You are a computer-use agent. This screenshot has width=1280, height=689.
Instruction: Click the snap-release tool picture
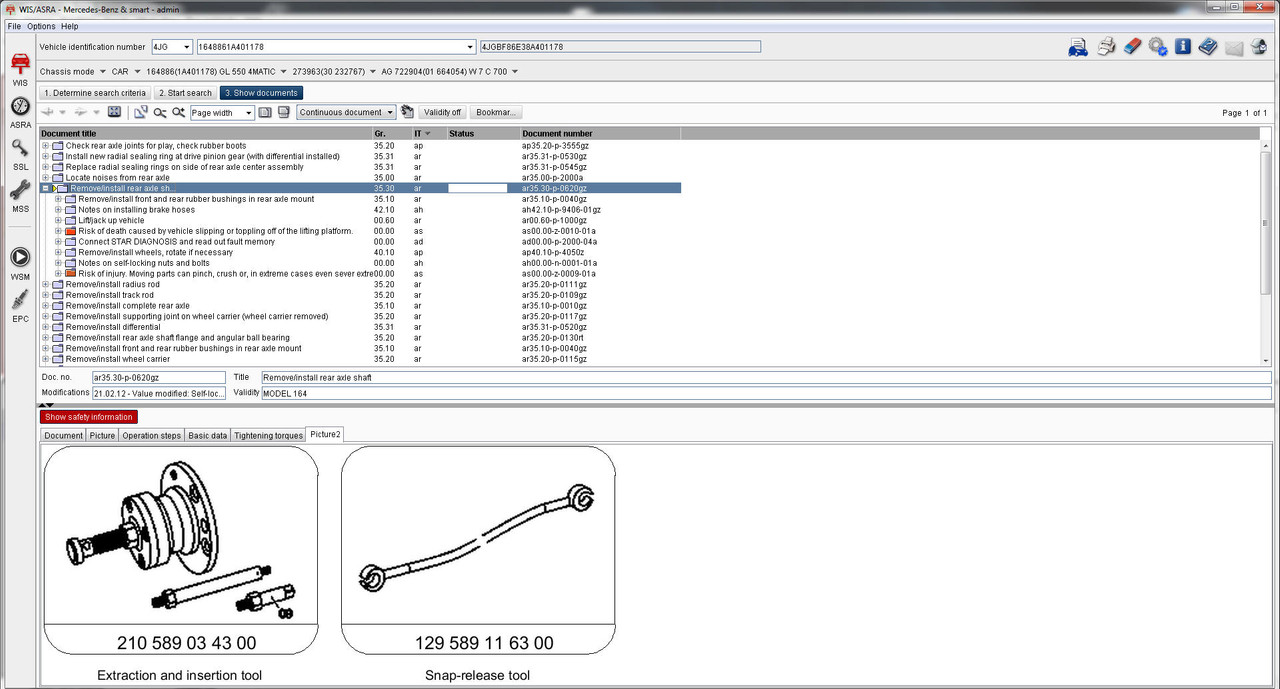point(478,551)
